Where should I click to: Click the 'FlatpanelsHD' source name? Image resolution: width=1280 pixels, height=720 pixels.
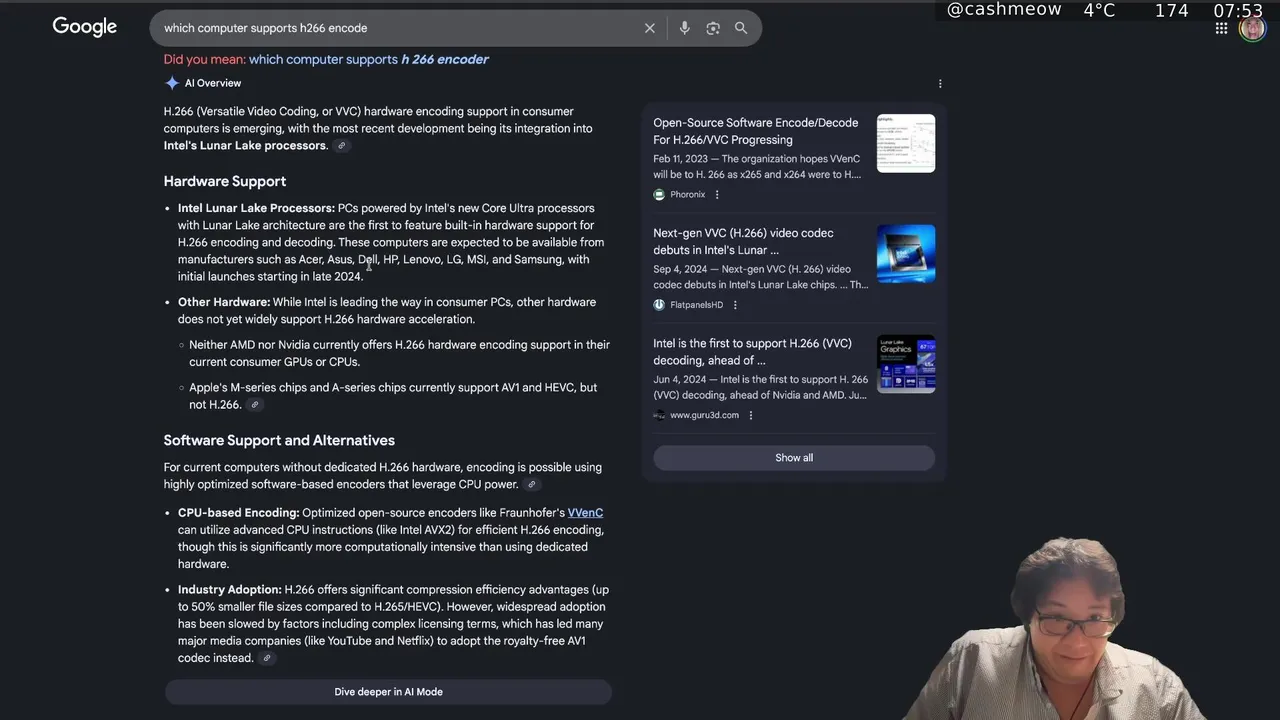[696, 305]
